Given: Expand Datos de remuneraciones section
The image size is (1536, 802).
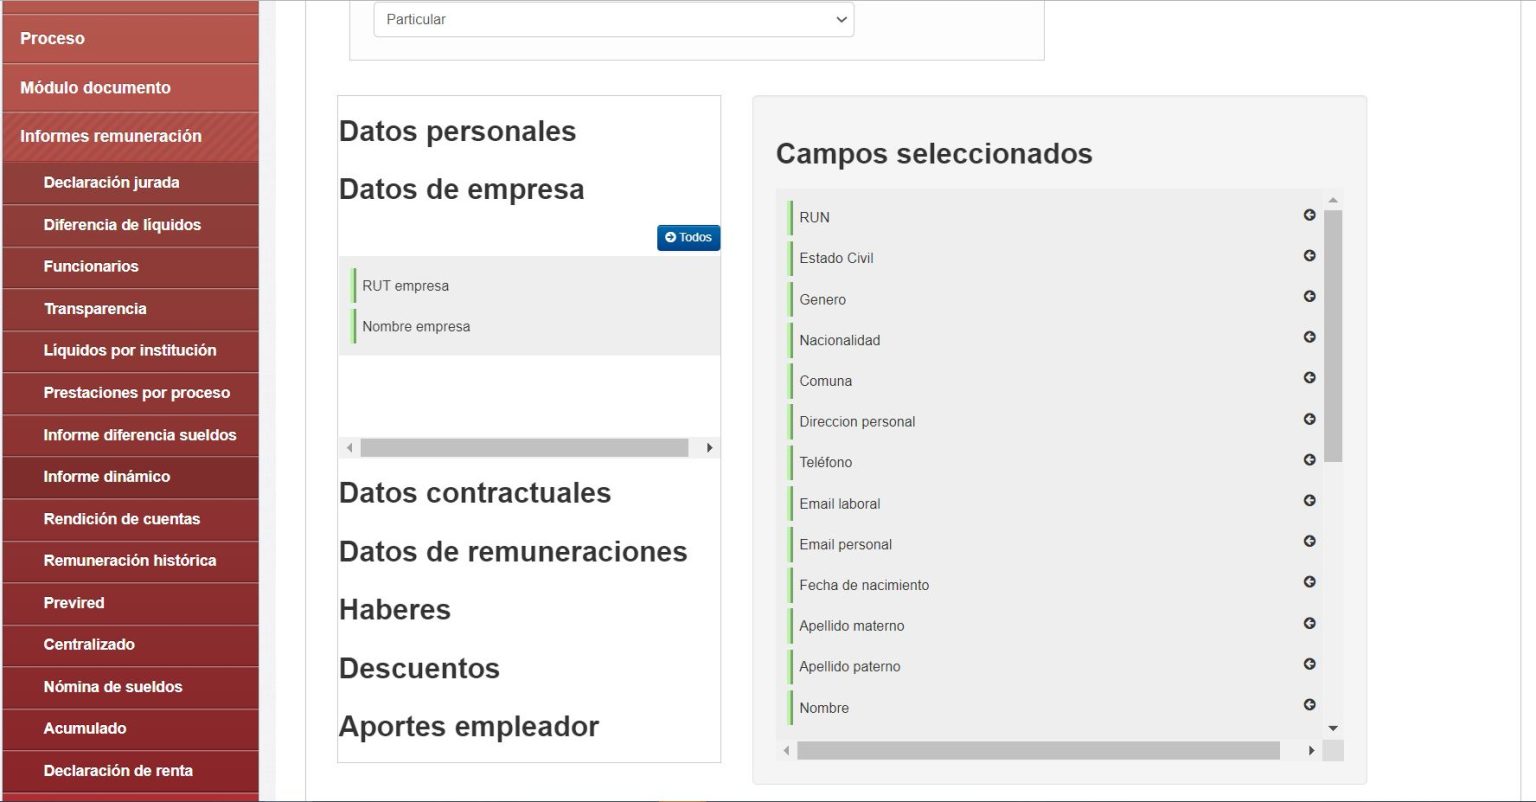Looking at the screenshot, I should click(x=513, y=551).
